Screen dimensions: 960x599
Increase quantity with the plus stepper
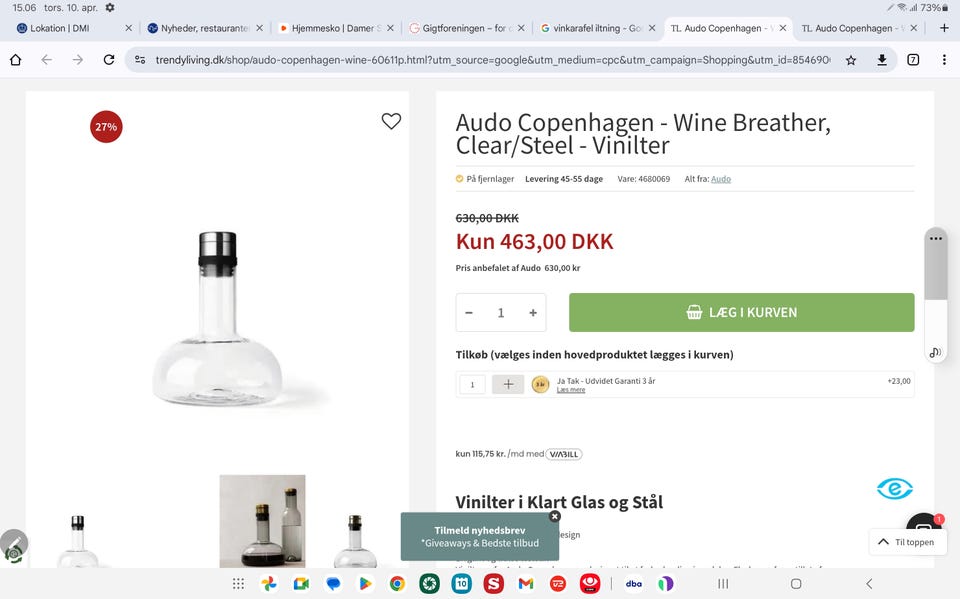[x=532, y=312]
